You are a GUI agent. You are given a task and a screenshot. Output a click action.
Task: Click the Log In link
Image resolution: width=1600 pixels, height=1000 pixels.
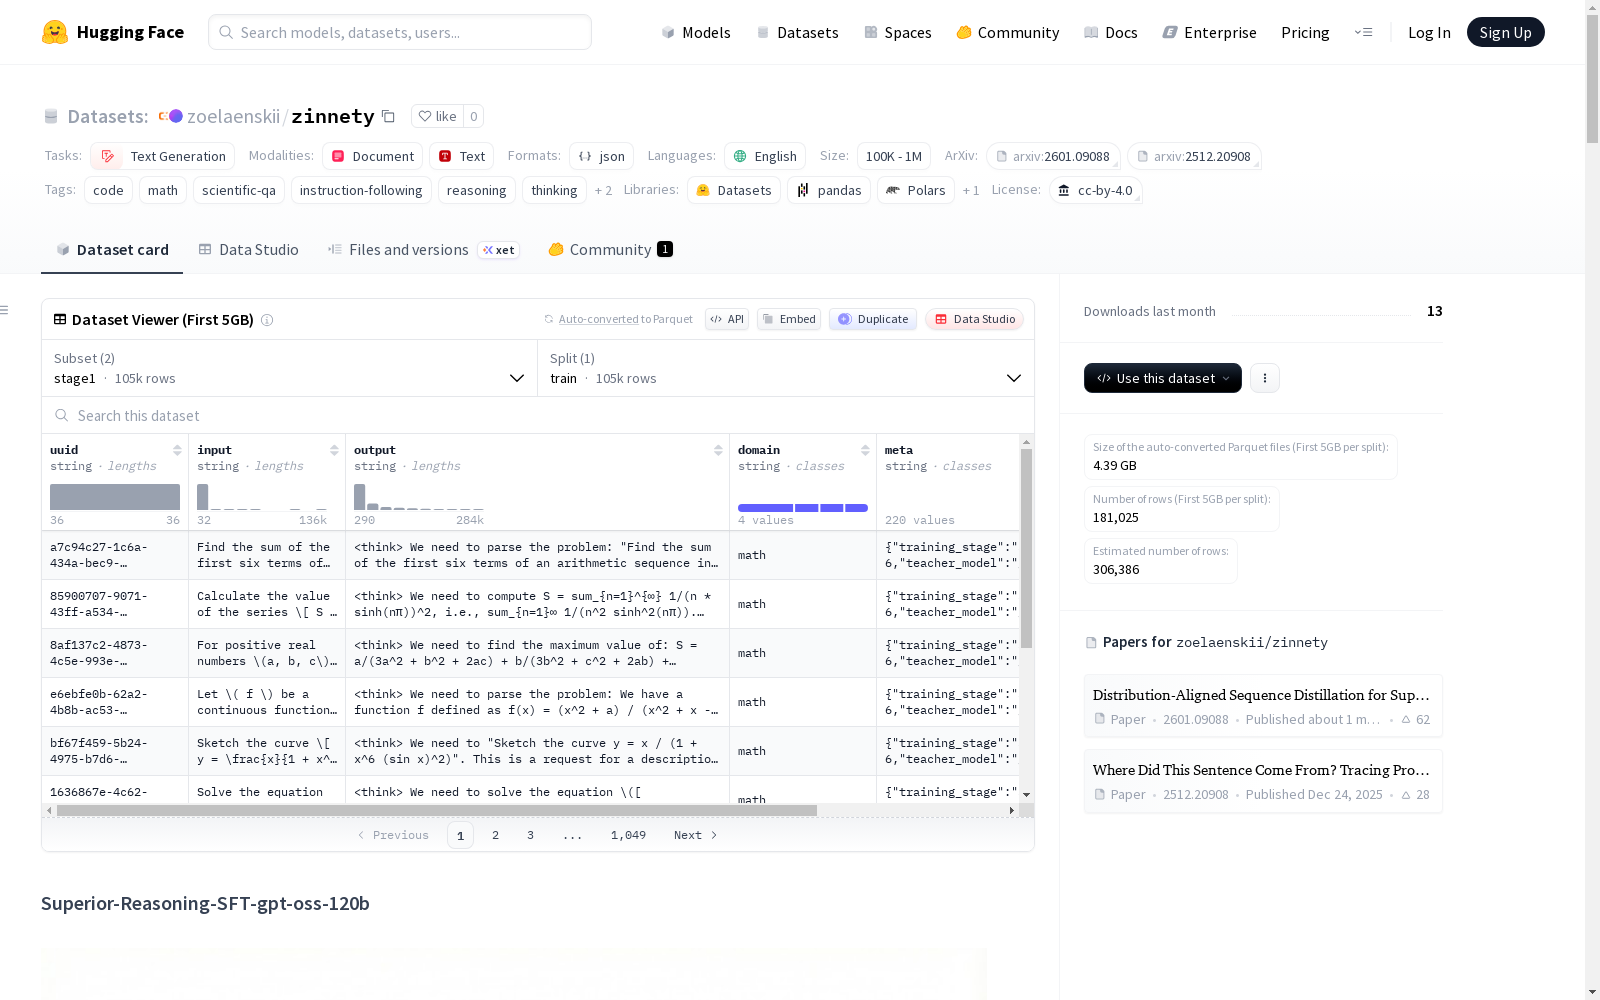point(1429,32)
